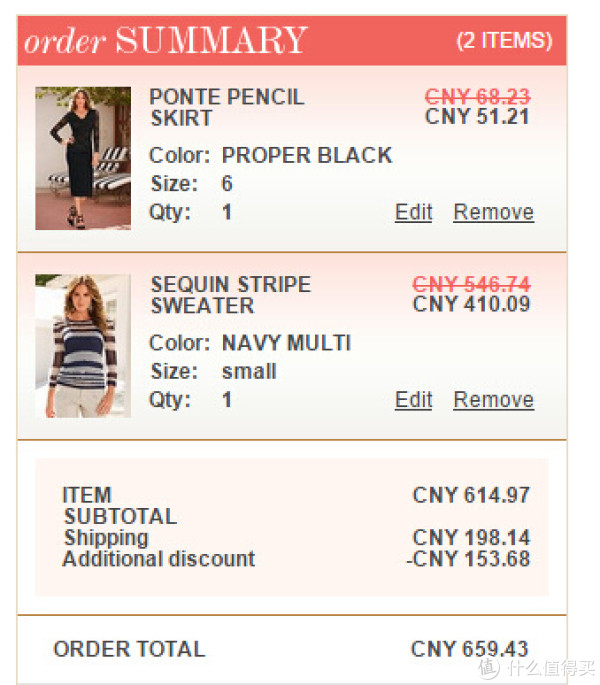The width and height of the screenshot is (600, 685).
Task: Open the Ponte Pencil Skirt product thumbnail
Action: tap(83, 158)
